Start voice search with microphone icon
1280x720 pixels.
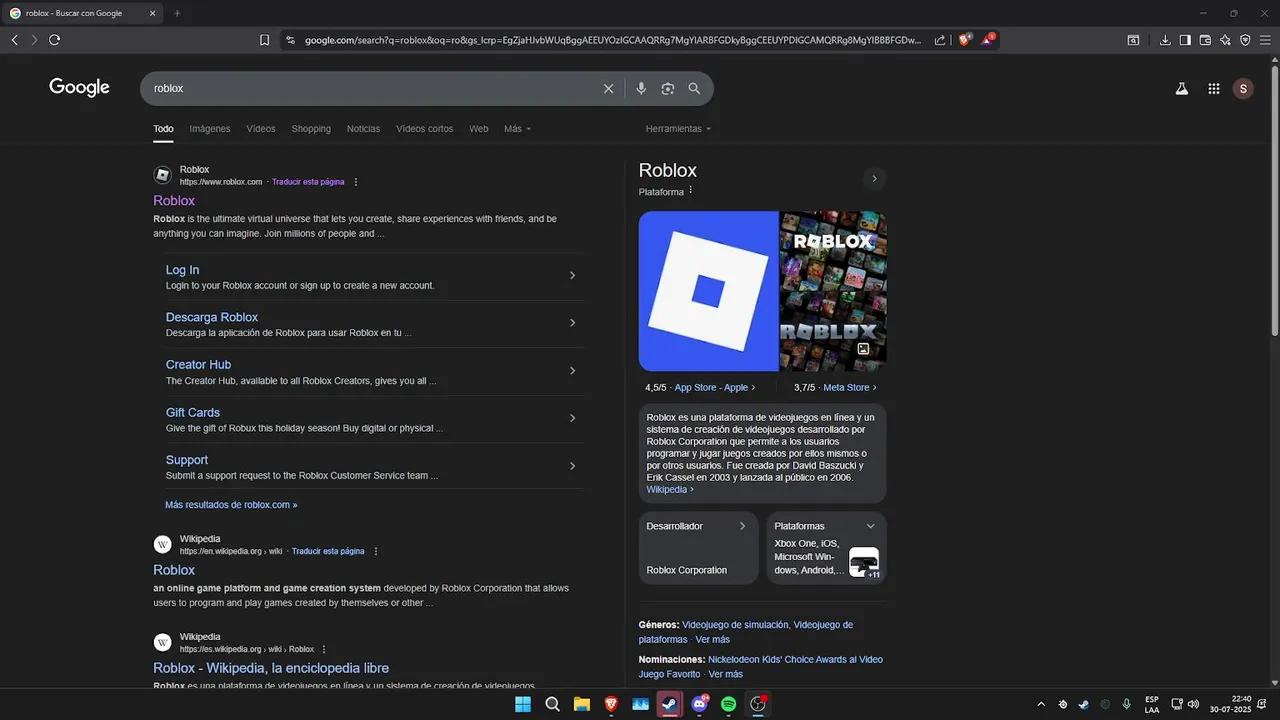coord(641,89)
